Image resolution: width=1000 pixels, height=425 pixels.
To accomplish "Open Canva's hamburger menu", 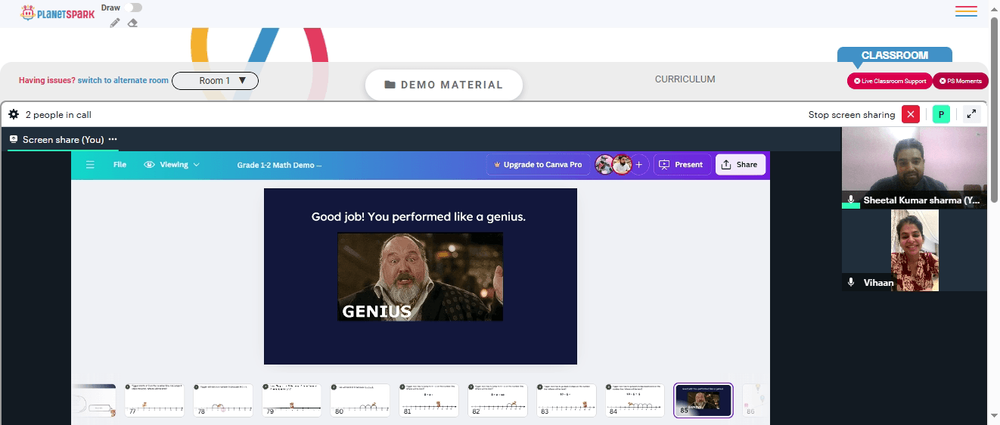I will [x=90, y=165].
